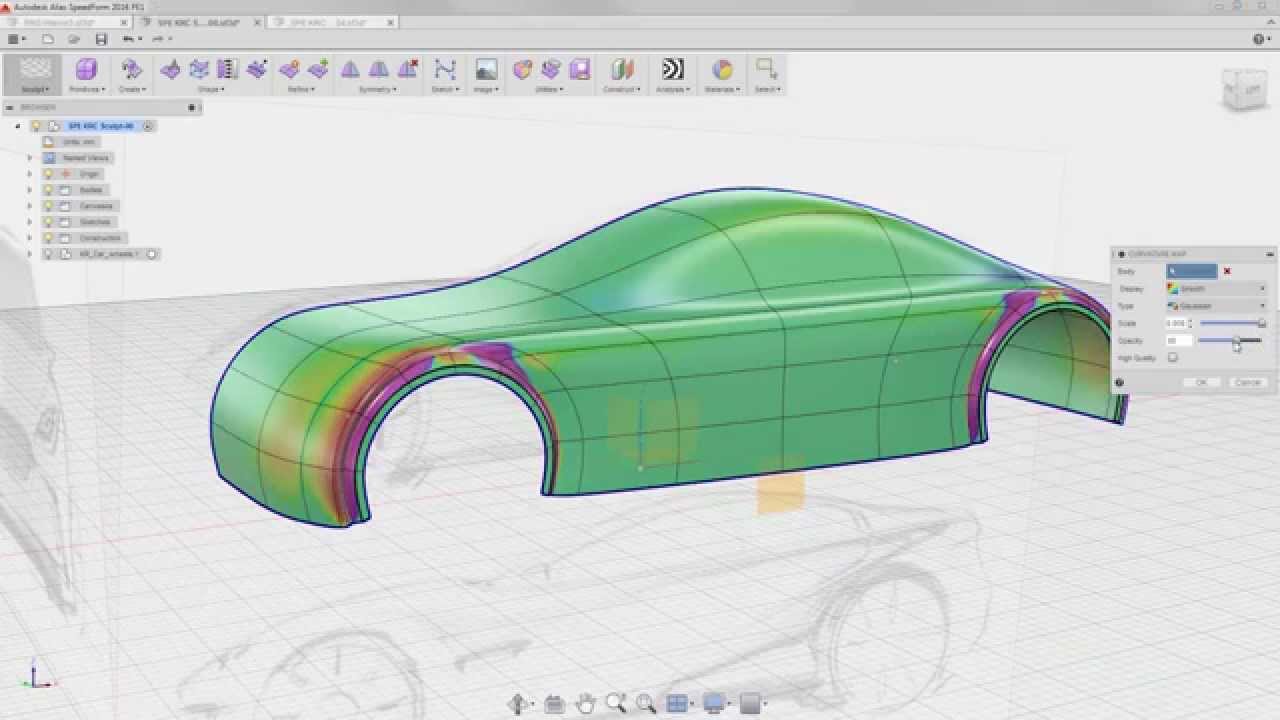1280x720 pixels.
Task: Click the Opacity value field
Action: pos(1179,341)
